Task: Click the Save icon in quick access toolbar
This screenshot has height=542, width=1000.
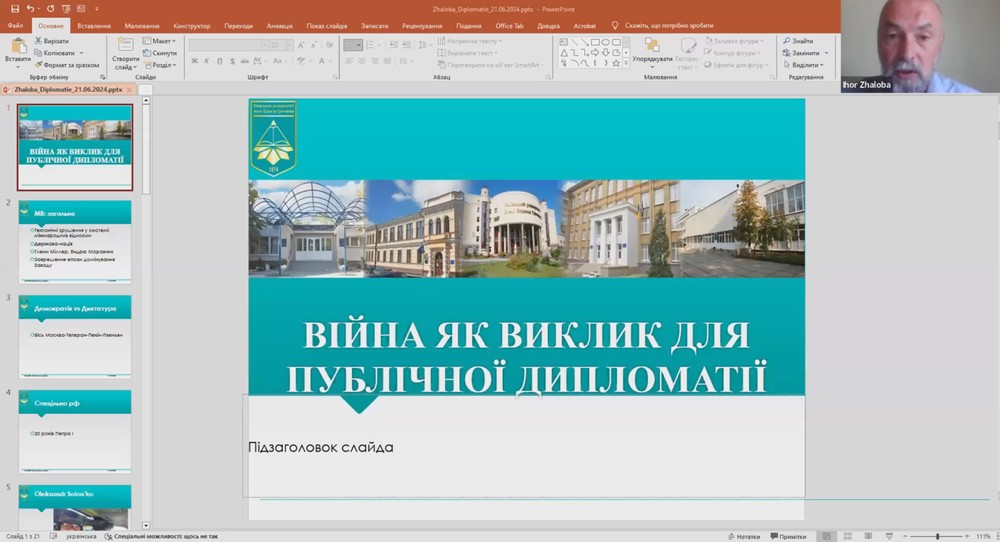Action: (x=15, y=9)
